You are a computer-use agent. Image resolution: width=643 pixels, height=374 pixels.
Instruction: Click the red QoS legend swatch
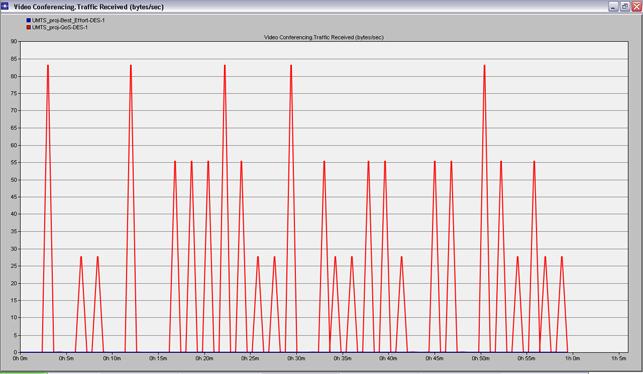(x=29, y=27)
